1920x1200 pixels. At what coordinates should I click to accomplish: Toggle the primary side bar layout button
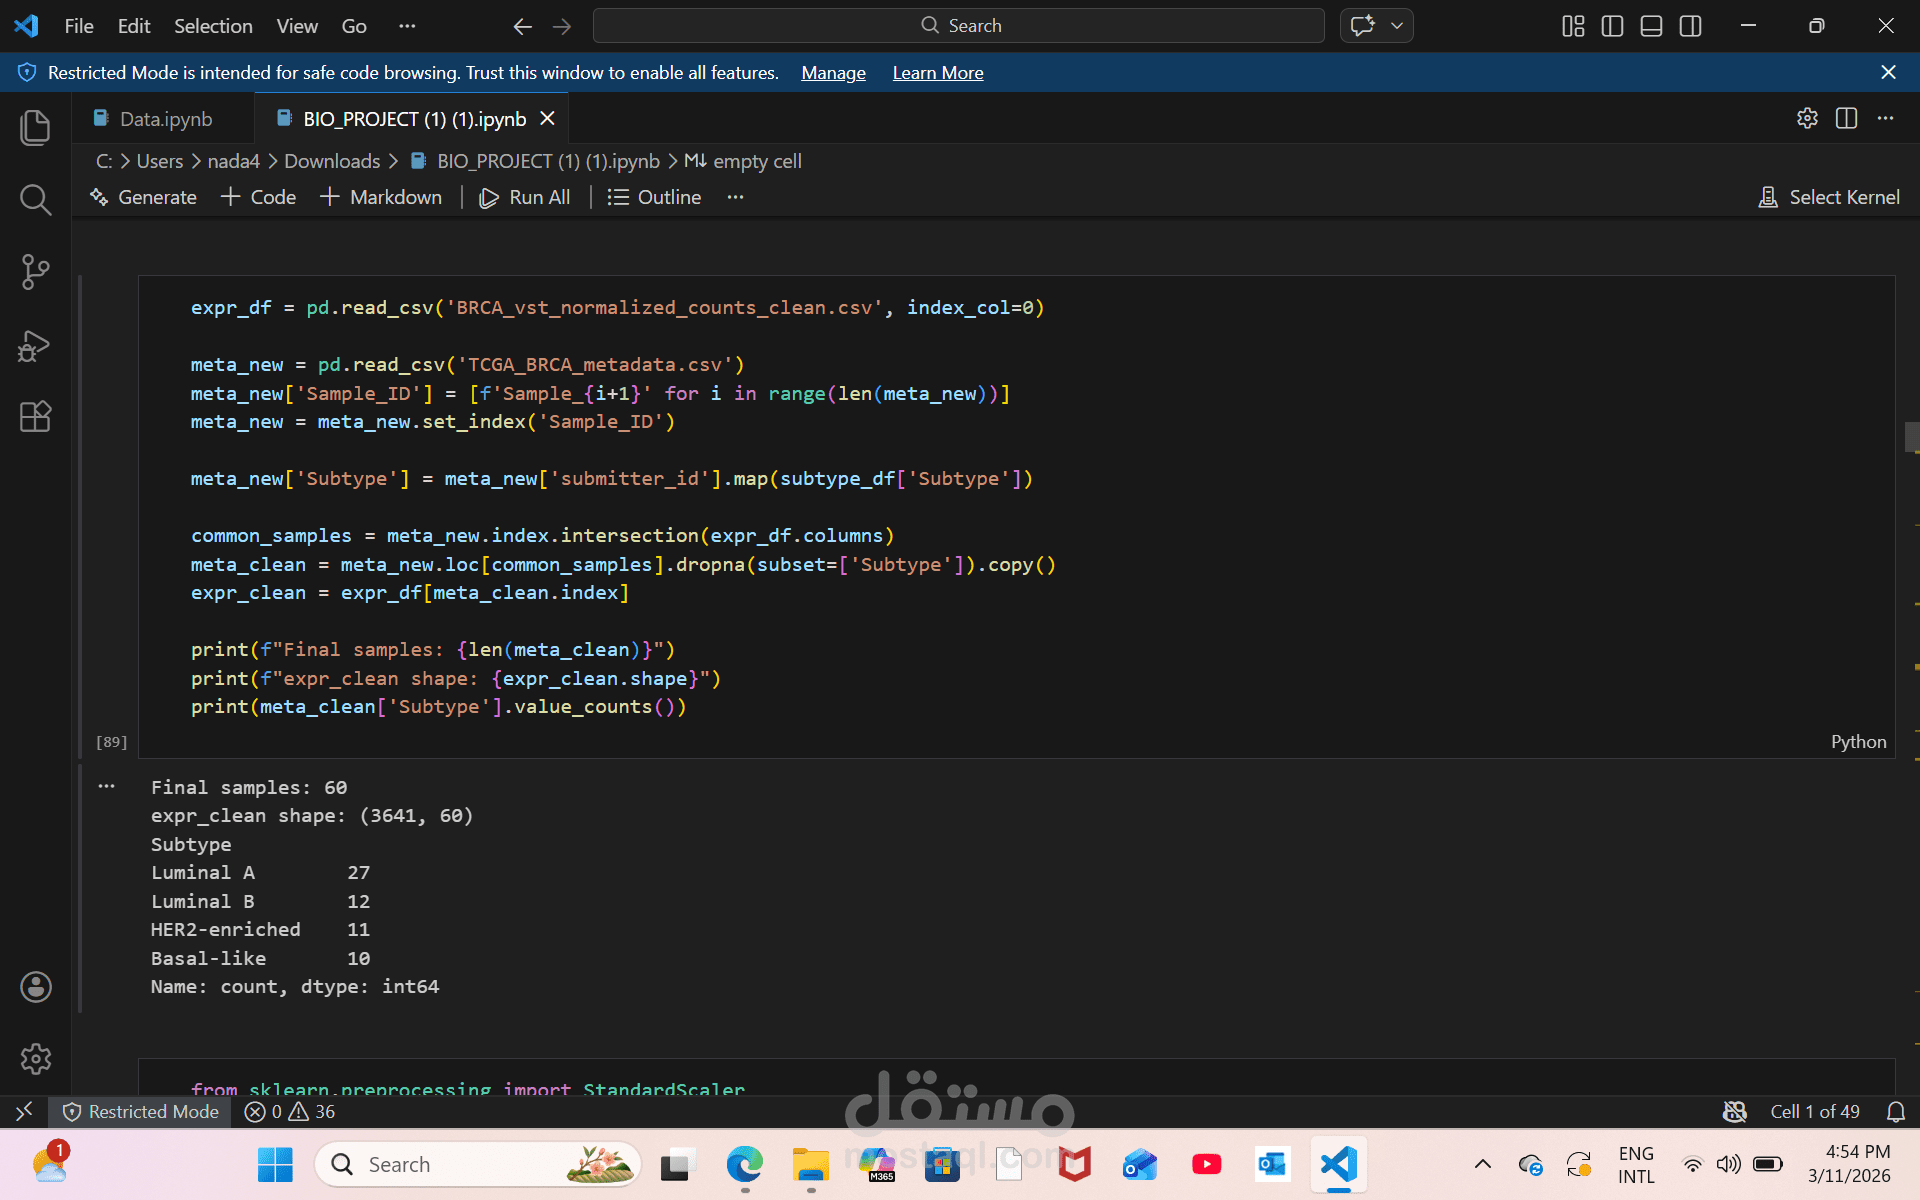pos(1612,26)
